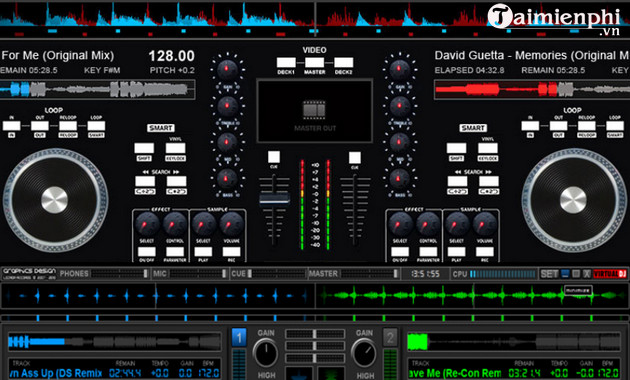
Task: Click the left deck Loop OUT button
Action: click(40, 126)
